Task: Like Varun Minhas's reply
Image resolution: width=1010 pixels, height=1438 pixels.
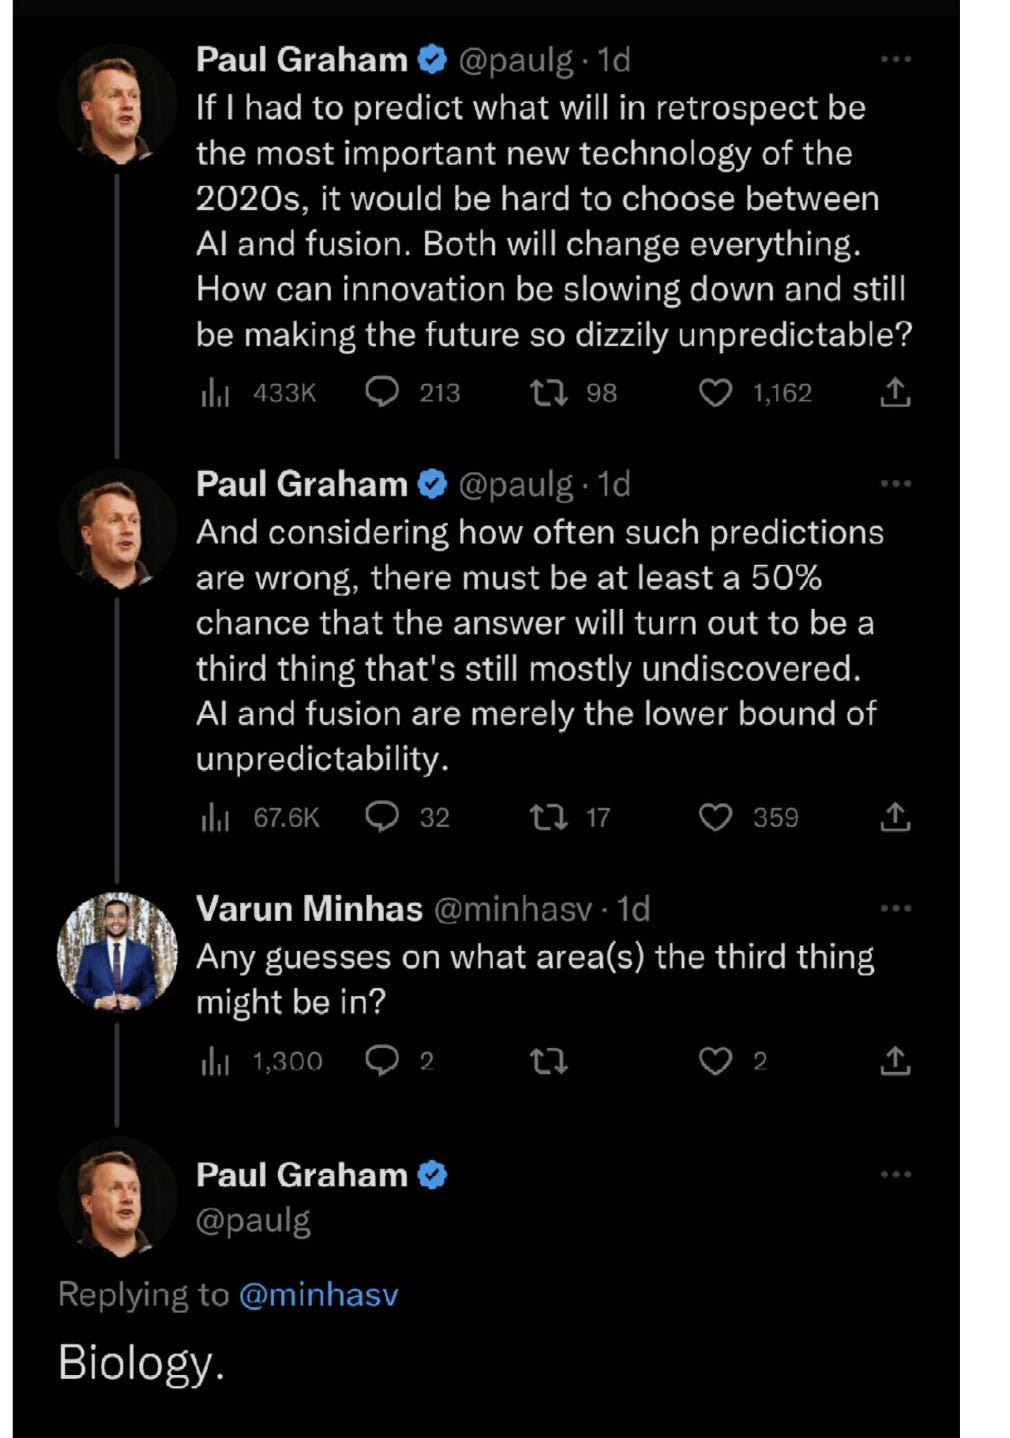Action: tap(714, 1061)
